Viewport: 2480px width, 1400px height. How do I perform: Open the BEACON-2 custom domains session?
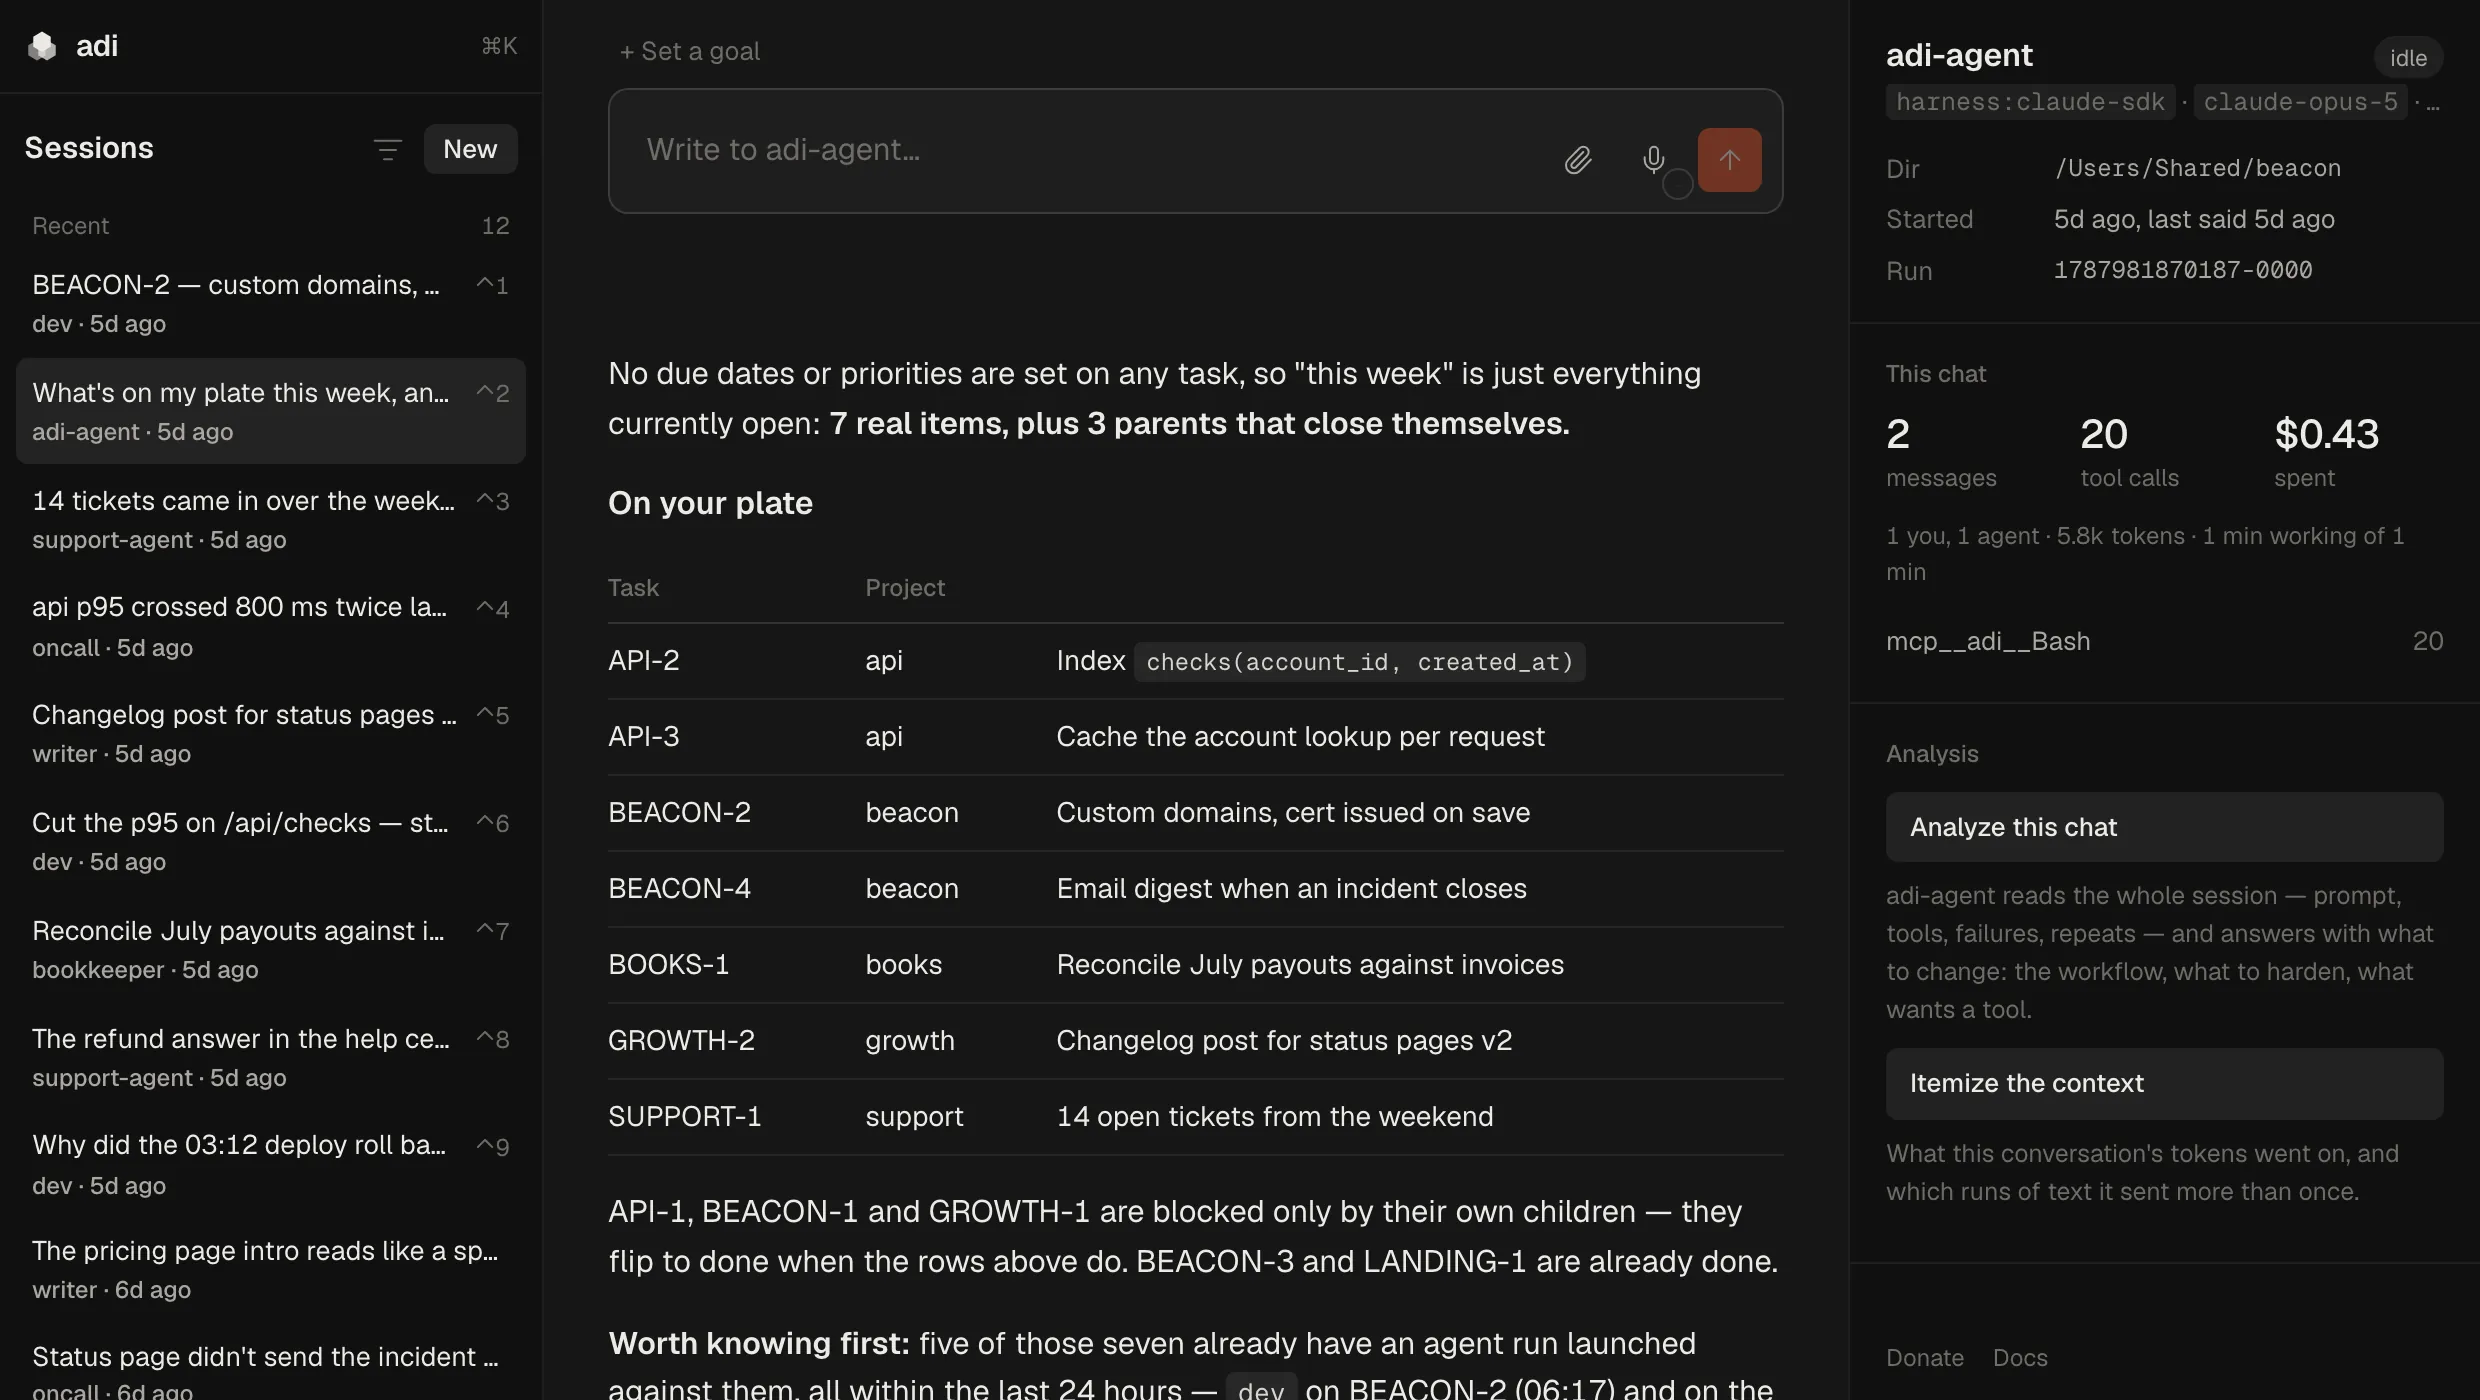point(271,303)
